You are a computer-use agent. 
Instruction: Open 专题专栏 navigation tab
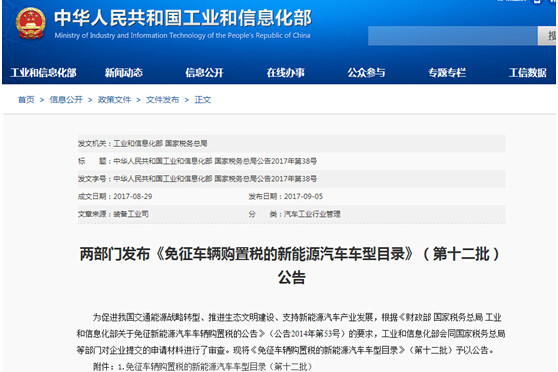447,73
